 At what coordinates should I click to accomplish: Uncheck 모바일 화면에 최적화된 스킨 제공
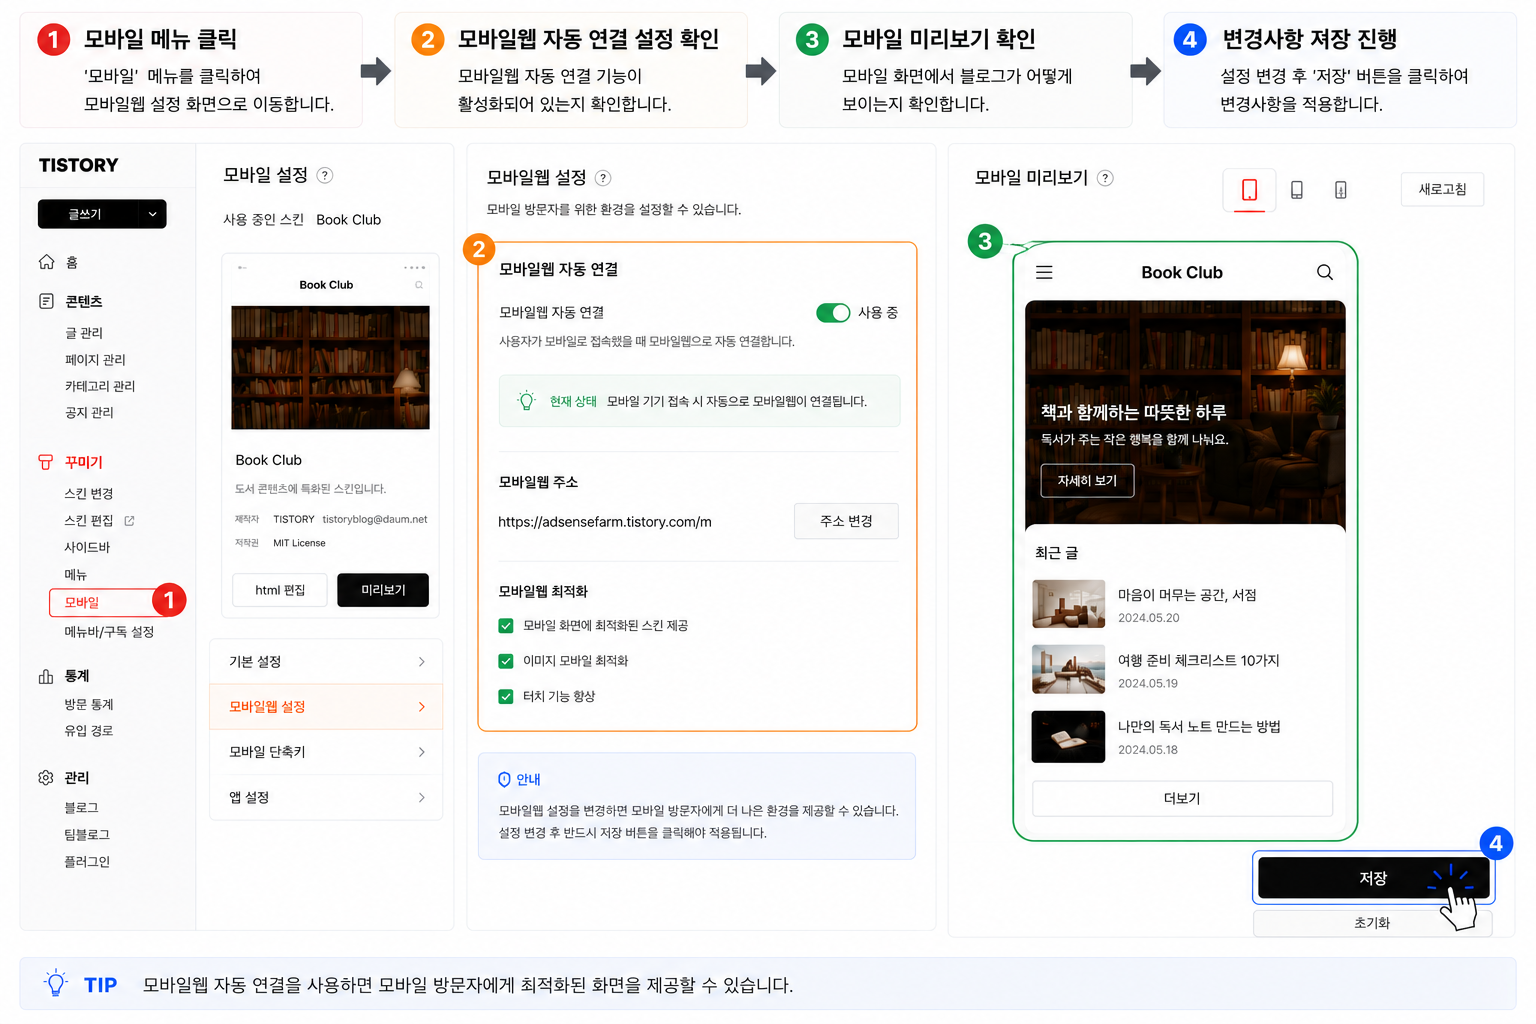[506, 626]
